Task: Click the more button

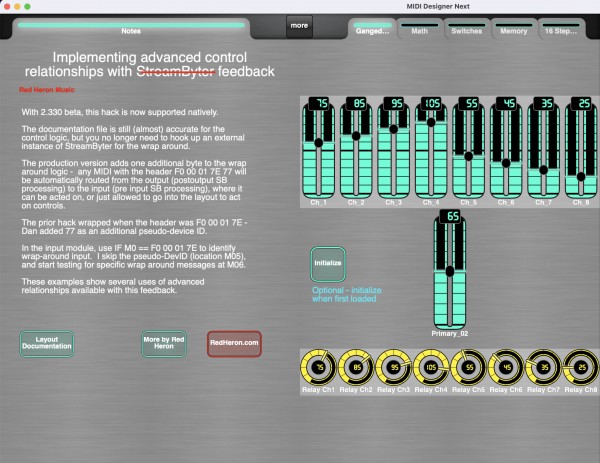Action: 299,26
